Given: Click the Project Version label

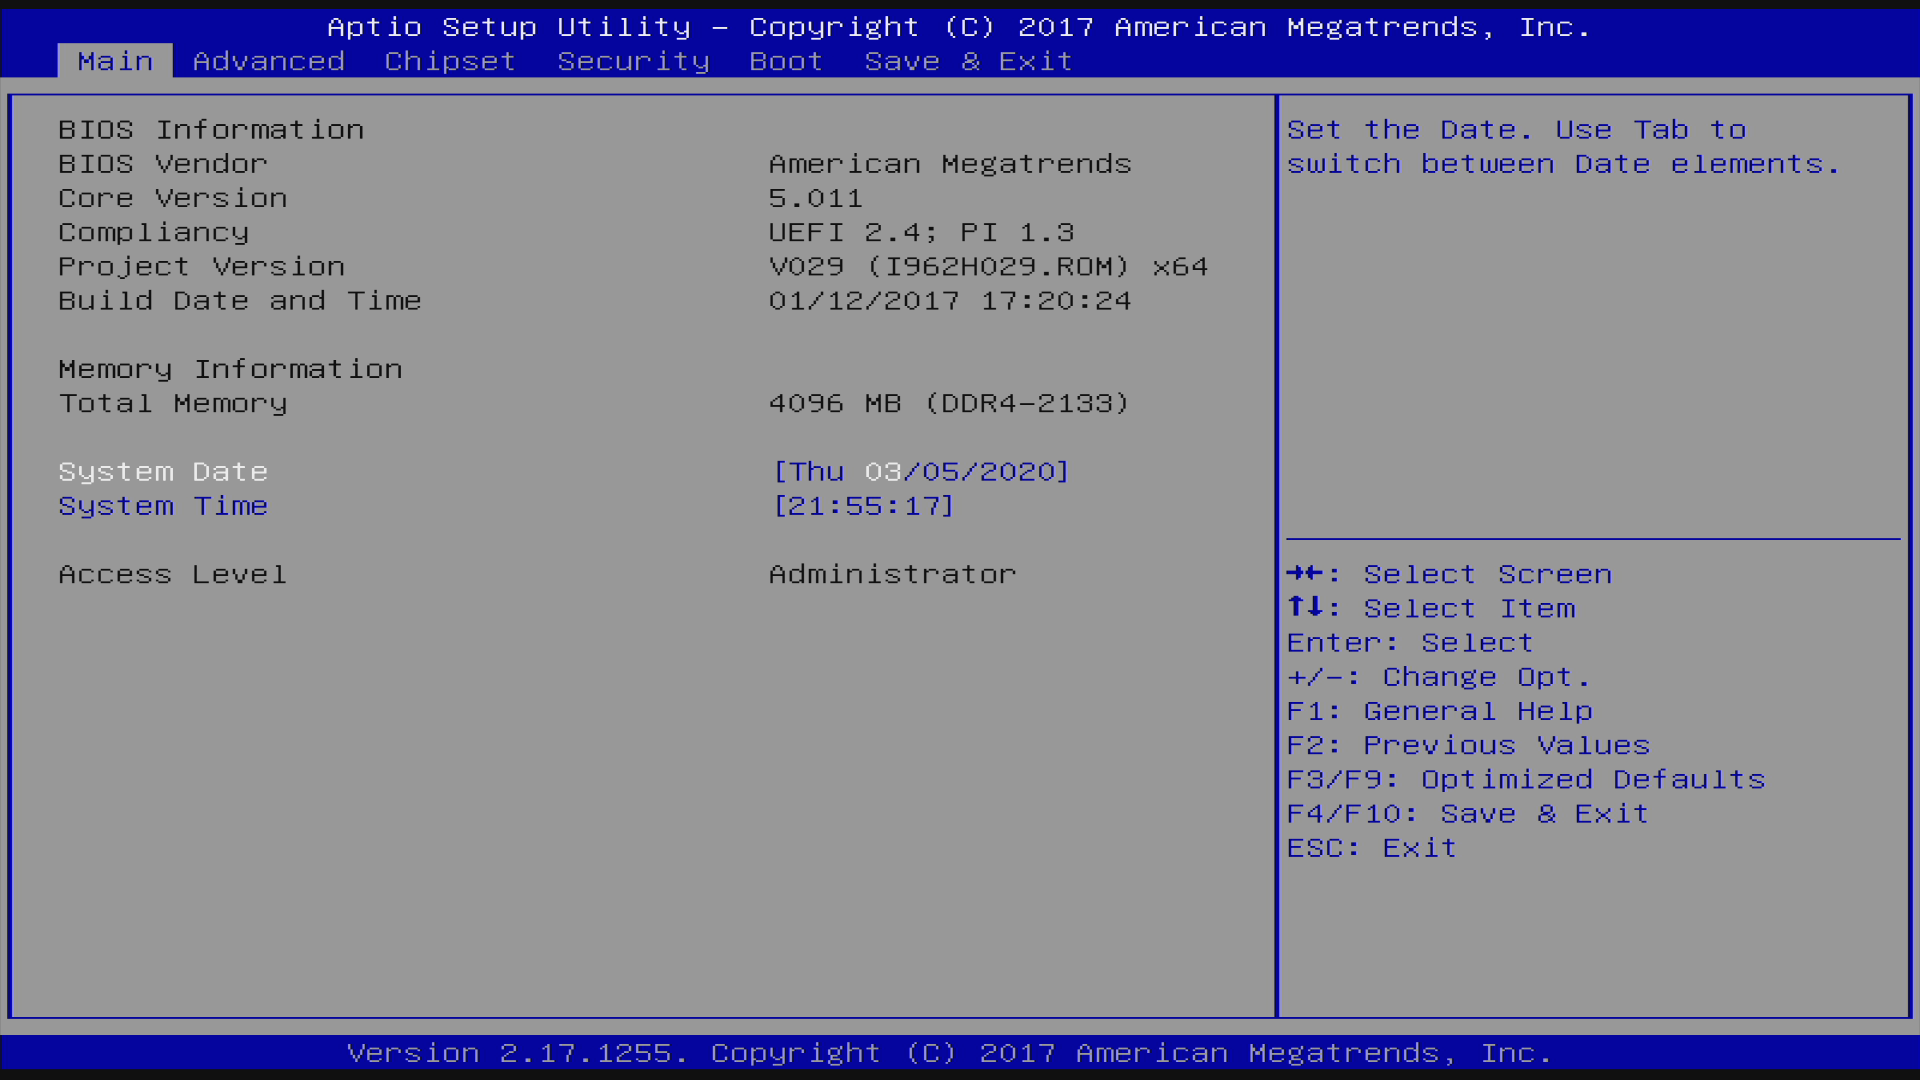Looking at the screenshot, I should (202, 267).
